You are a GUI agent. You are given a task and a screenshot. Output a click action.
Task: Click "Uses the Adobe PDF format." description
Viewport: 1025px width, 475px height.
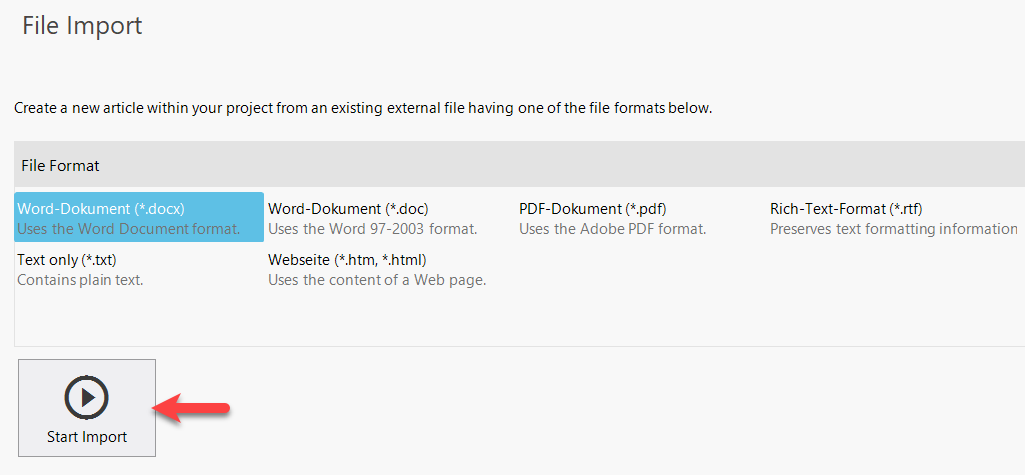(612, 229)
